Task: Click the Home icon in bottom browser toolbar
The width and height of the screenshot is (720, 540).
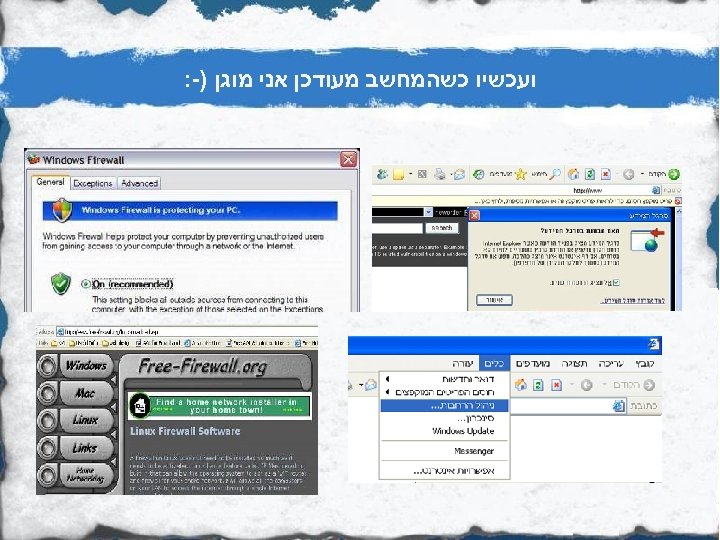Action: (520, 385)
